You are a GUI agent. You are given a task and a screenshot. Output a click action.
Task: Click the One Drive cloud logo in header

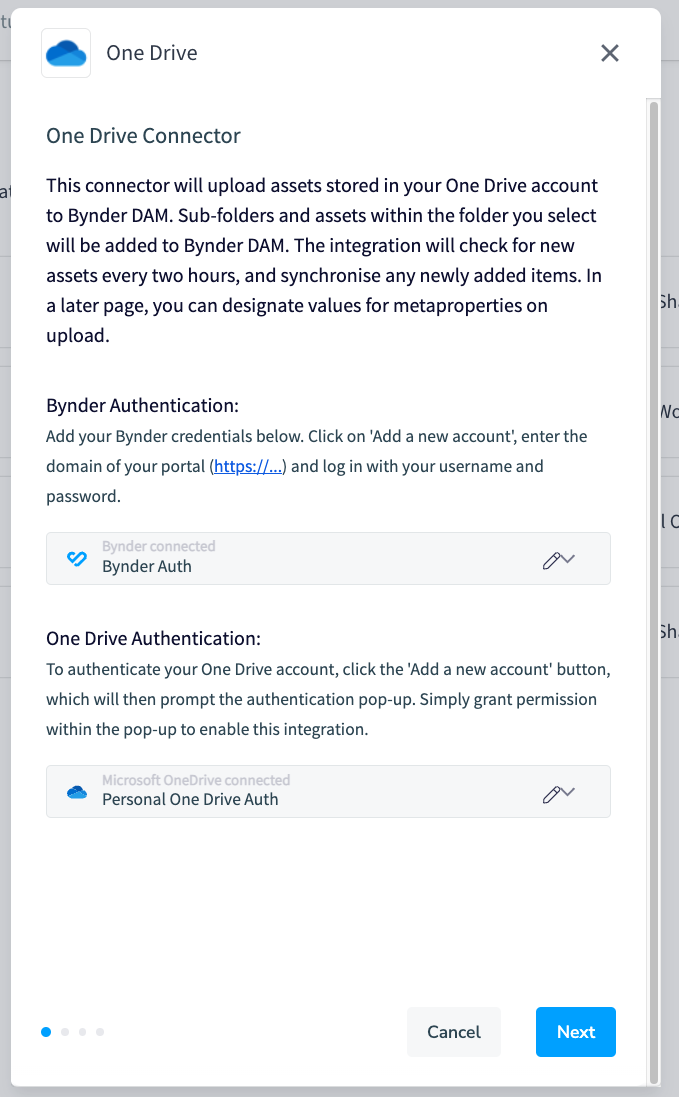66,53
